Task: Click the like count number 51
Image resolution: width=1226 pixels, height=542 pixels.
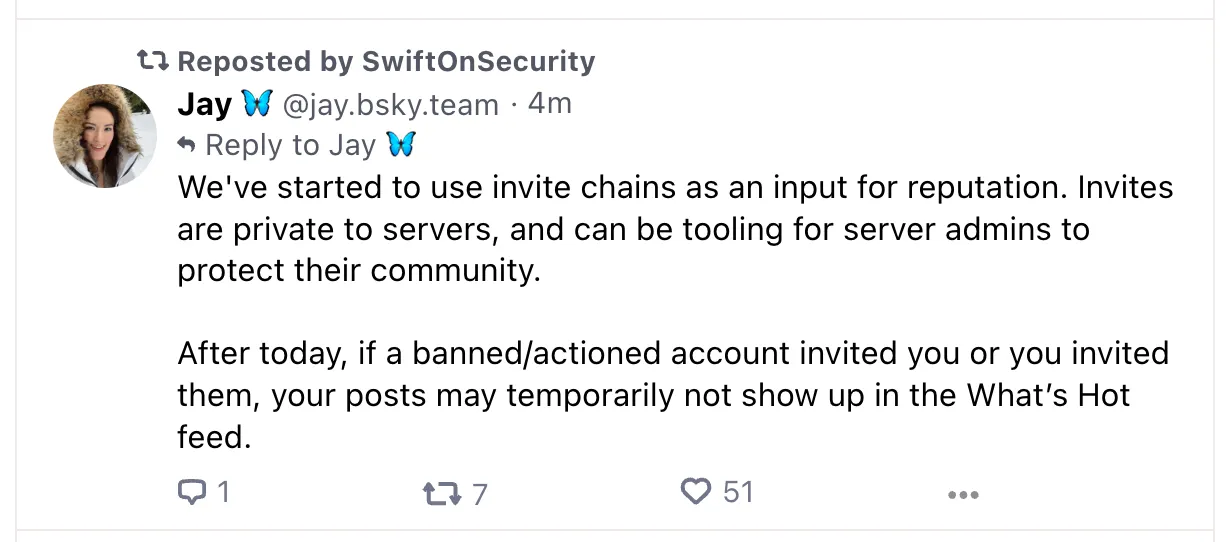Action: [x=737, y=492]
